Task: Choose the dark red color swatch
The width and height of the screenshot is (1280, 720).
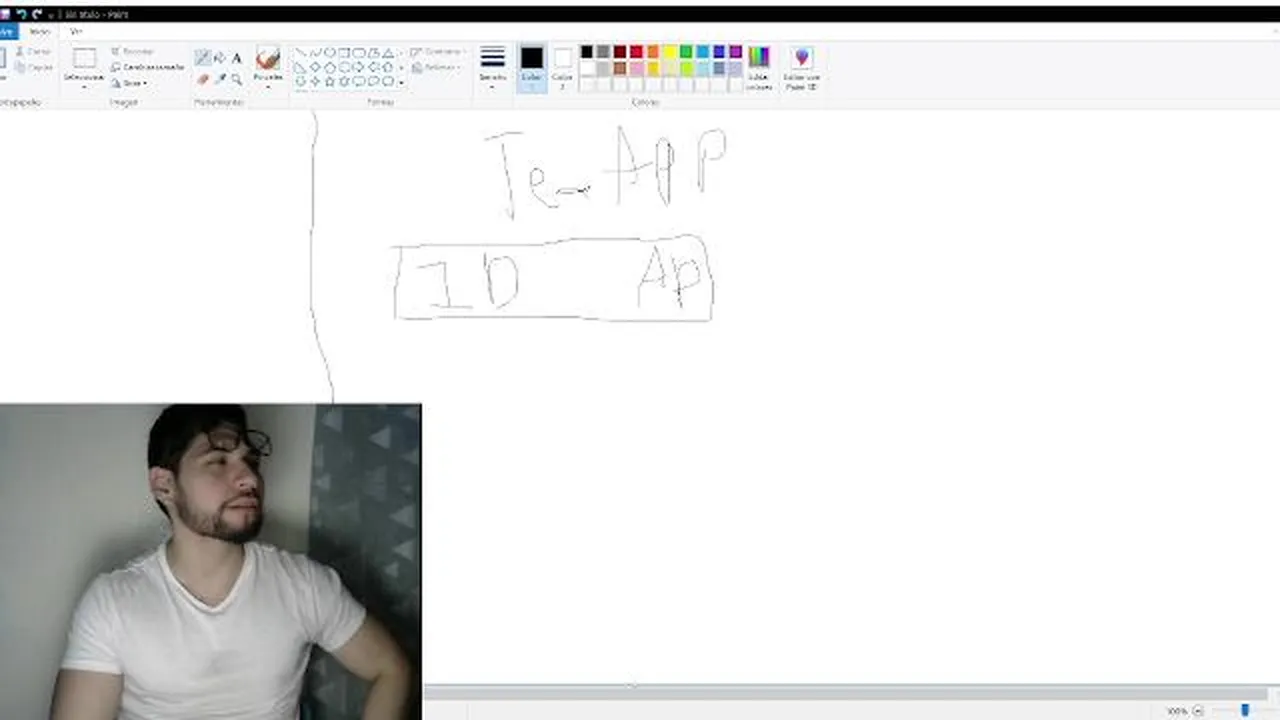Action: point(620,52)
